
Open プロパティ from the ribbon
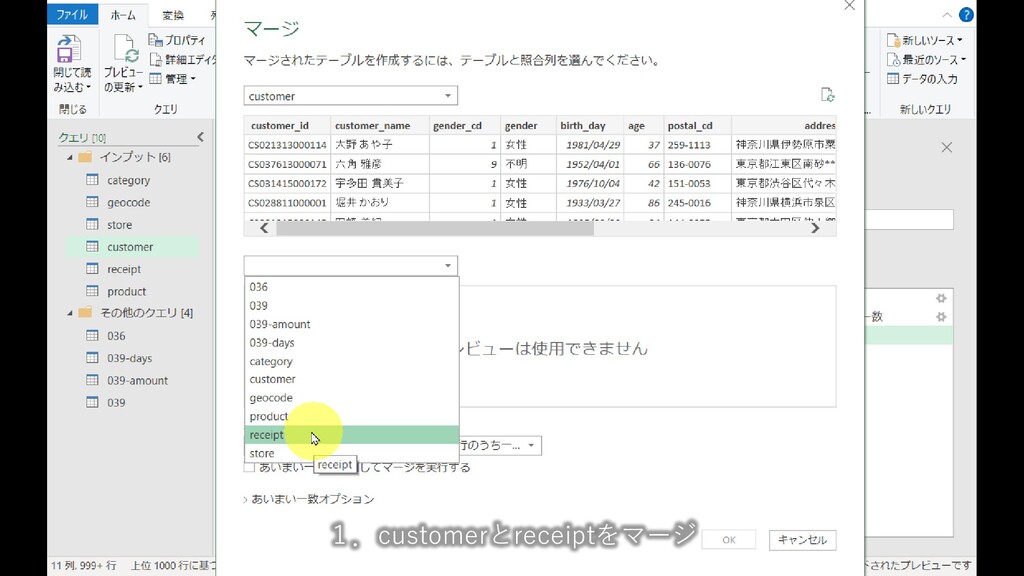pos(177,40)
